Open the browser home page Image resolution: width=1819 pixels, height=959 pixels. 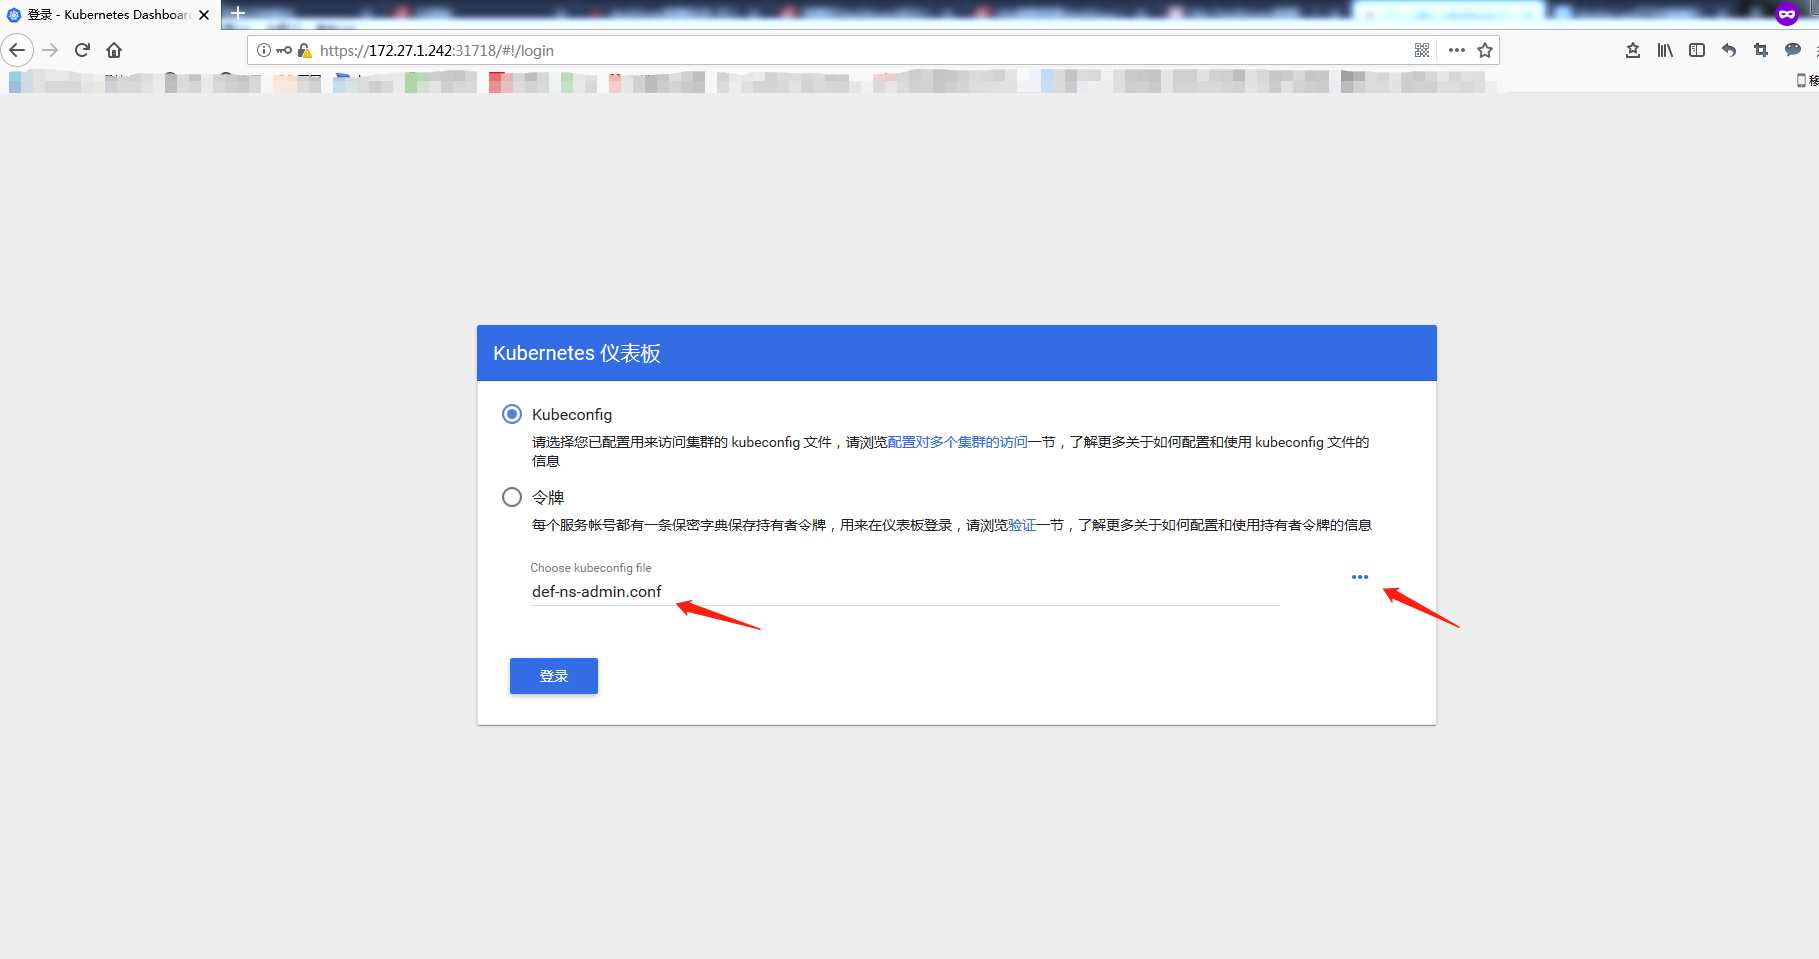point(114,50)
